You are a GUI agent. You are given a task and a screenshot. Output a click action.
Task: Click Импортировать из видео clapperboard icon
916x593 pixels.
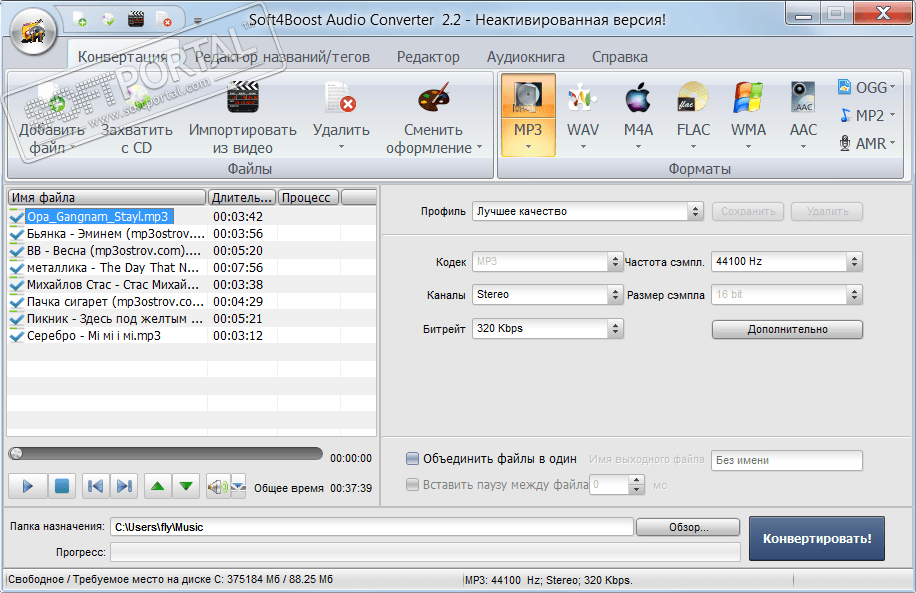(x=242, y=98)
